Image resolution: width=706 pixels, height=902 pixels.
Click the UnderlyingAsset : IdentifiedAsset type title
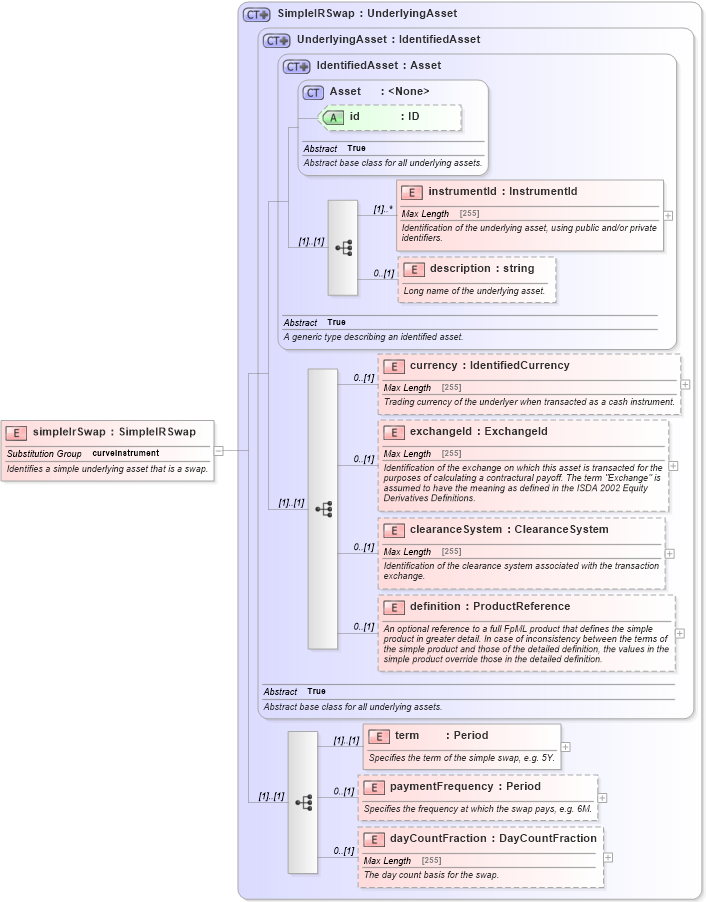tap(388, 40)
